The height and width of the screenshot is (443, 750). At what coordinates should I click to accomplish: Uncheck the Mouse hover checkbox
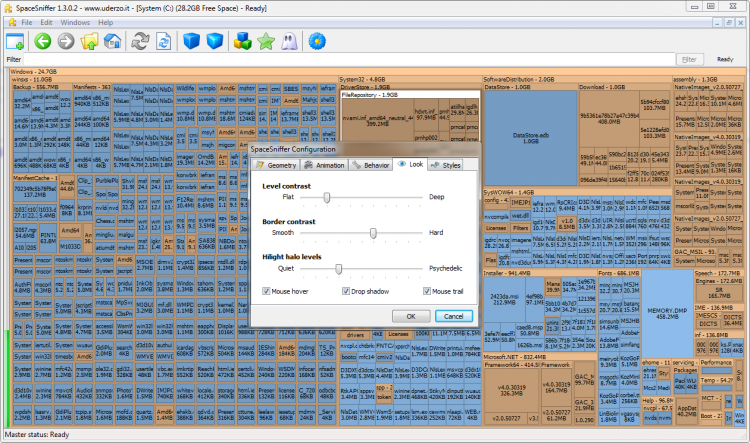click(x=264, y=292)
